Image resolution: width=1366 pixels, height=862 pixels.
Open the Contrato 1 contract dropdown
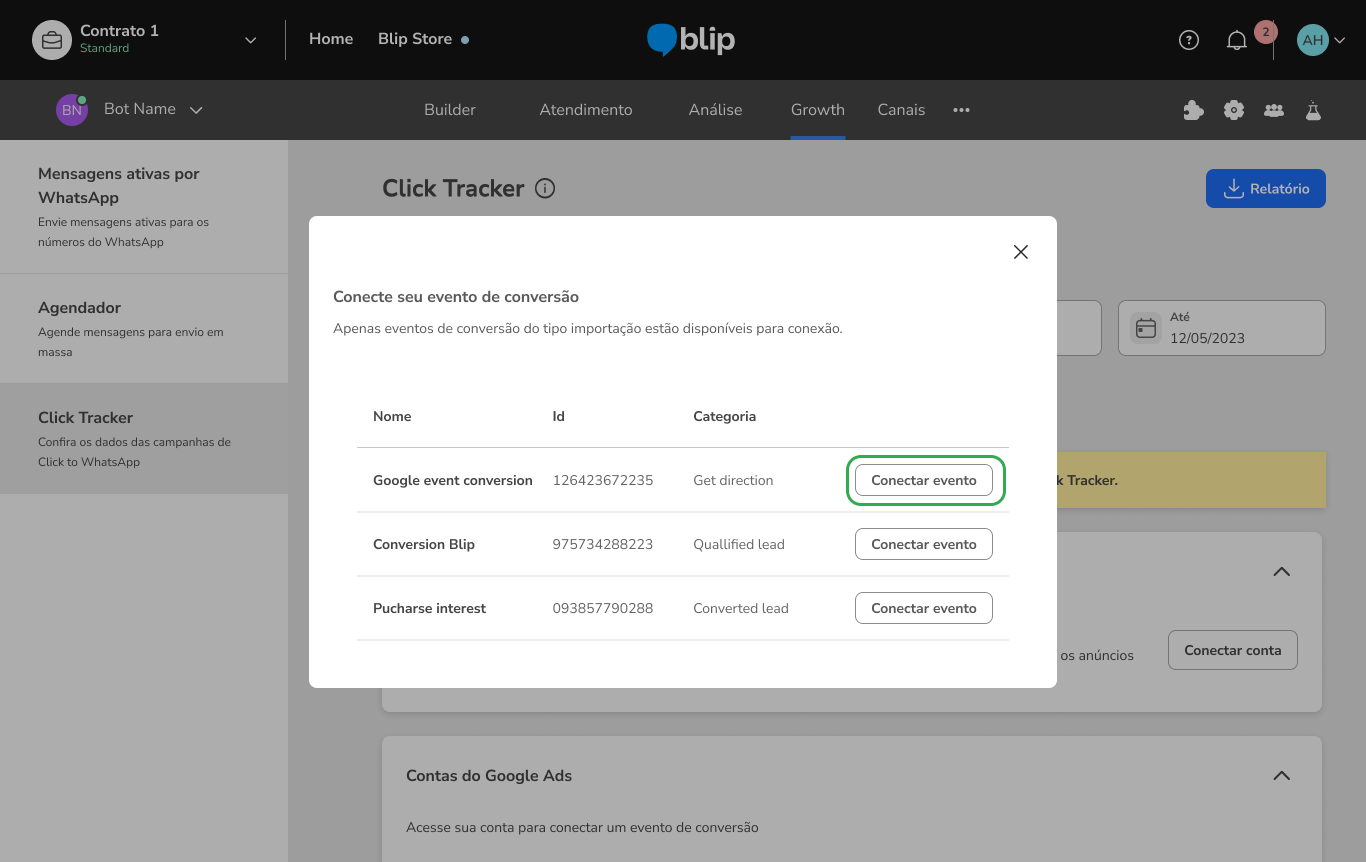[x=250, y=40]
